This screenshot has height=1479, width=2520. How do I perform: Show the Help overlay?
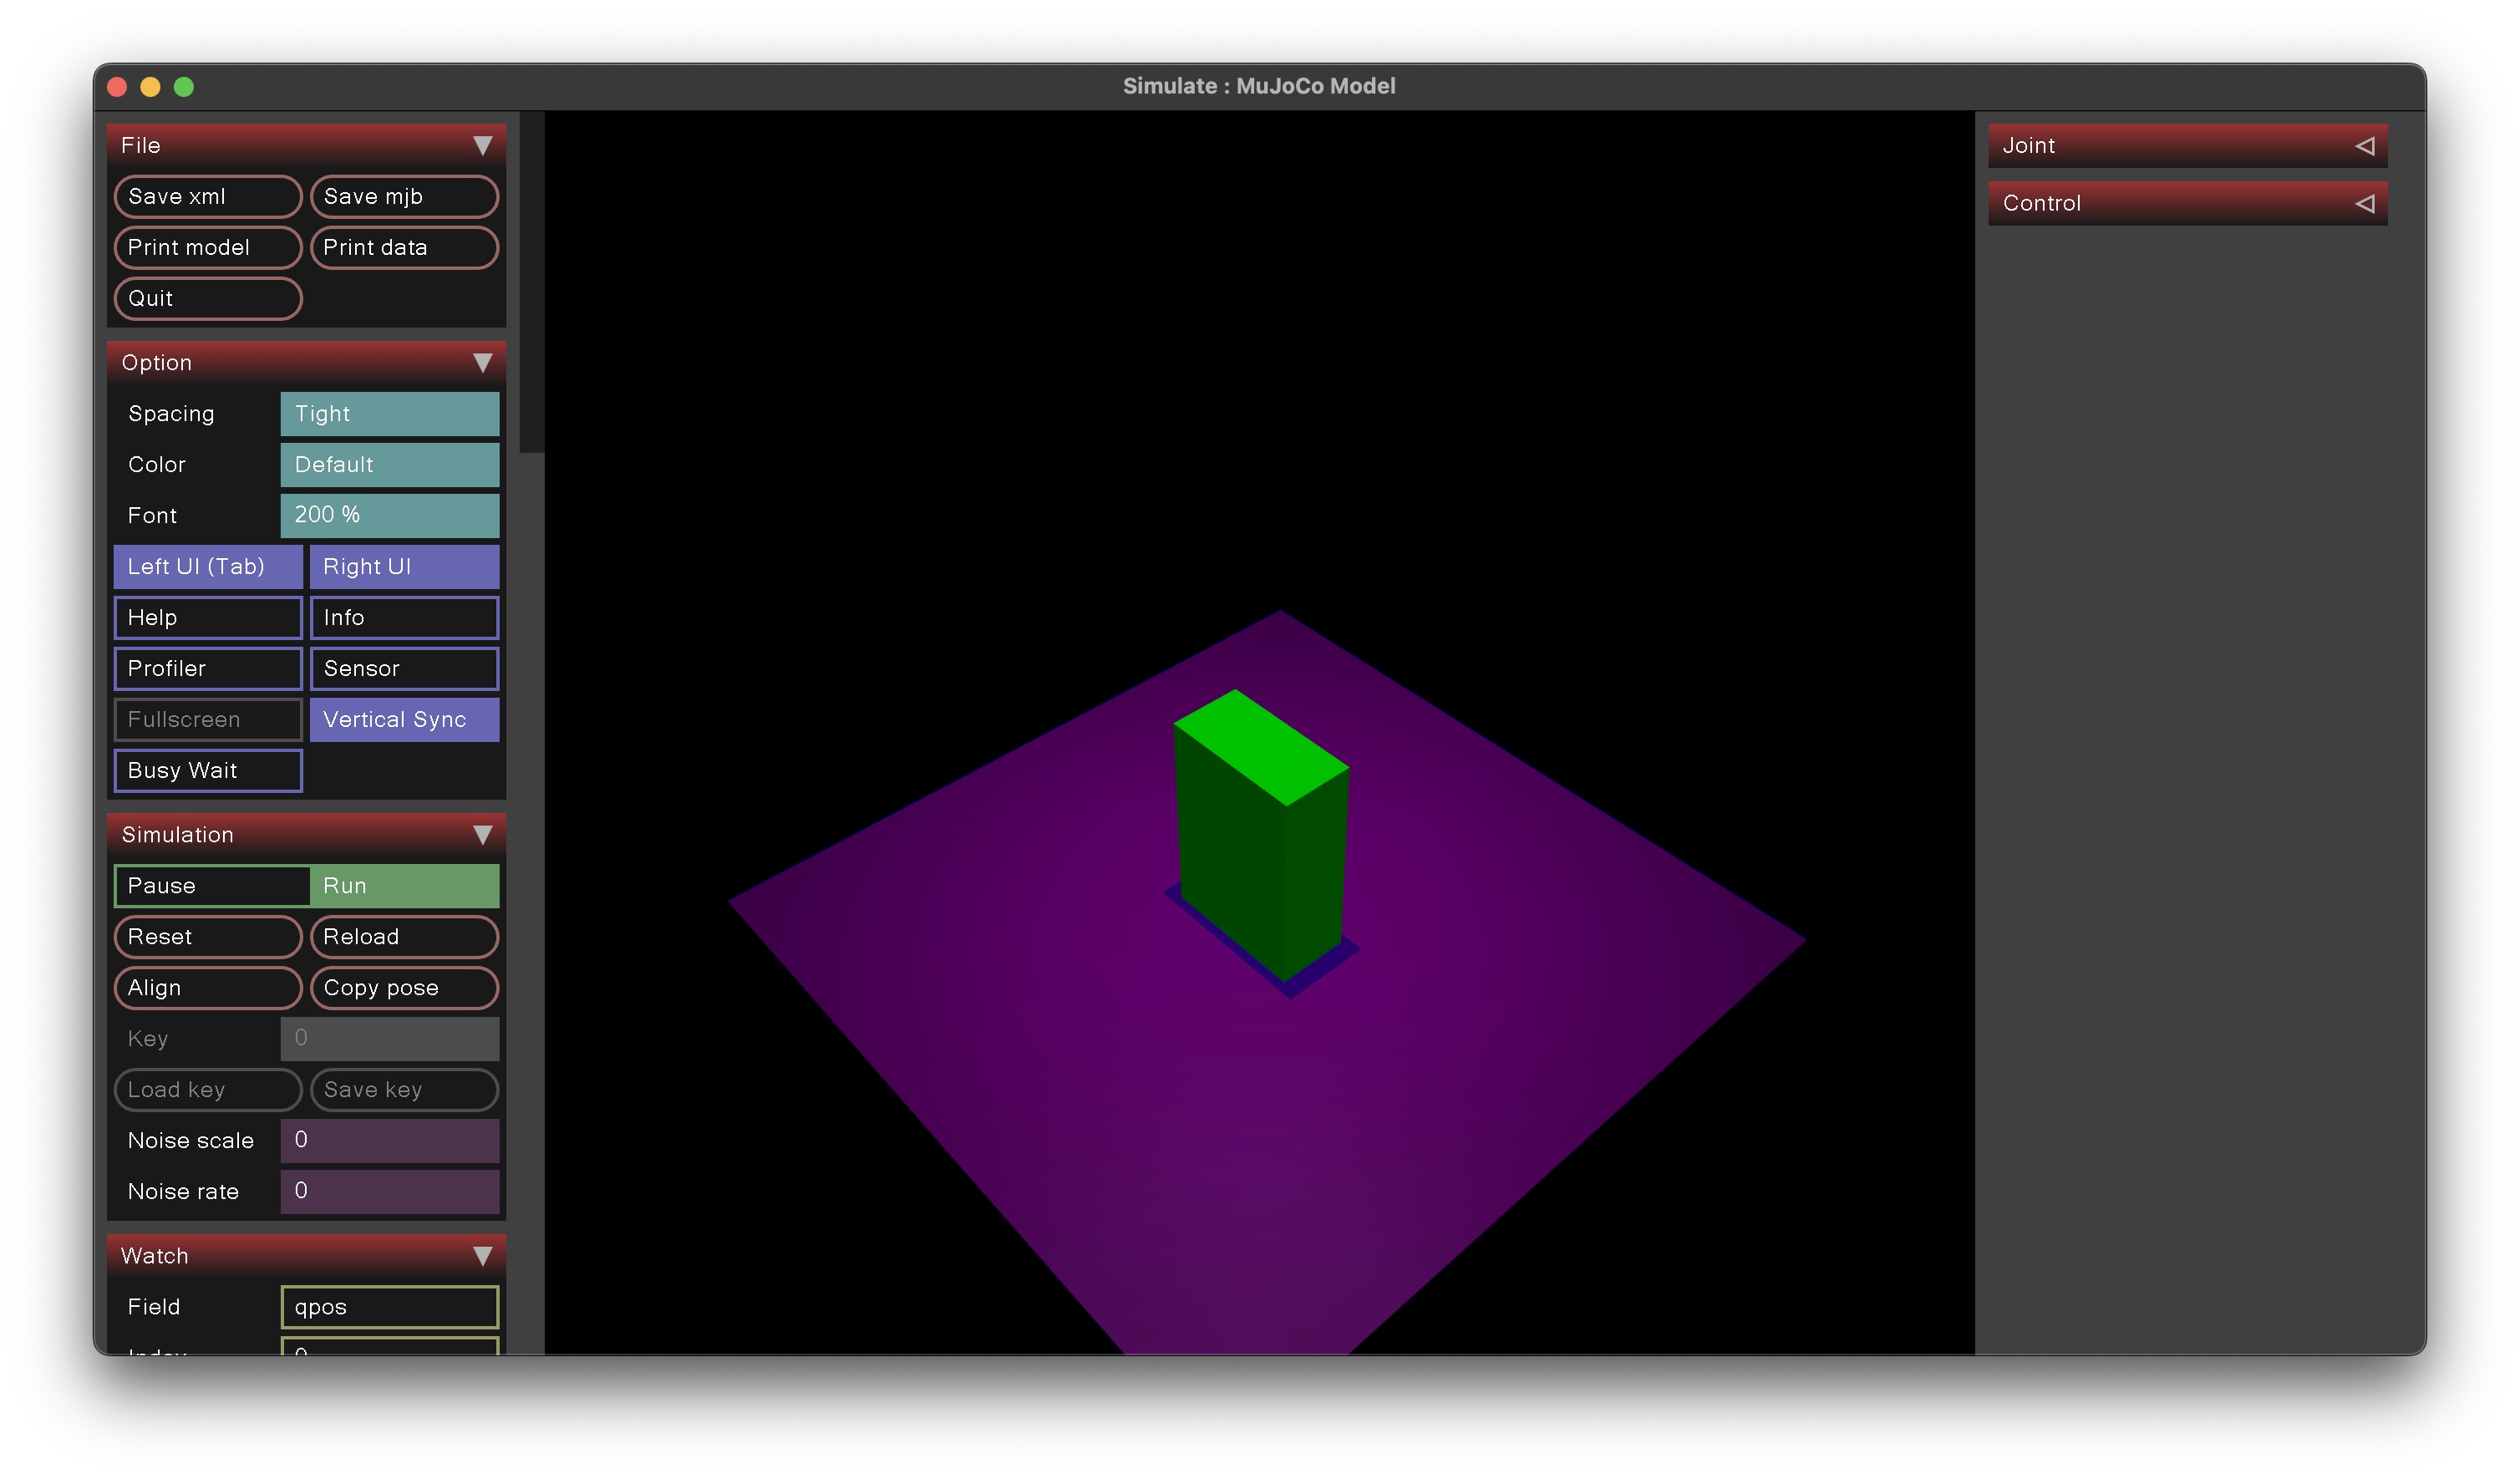point(207,617)
